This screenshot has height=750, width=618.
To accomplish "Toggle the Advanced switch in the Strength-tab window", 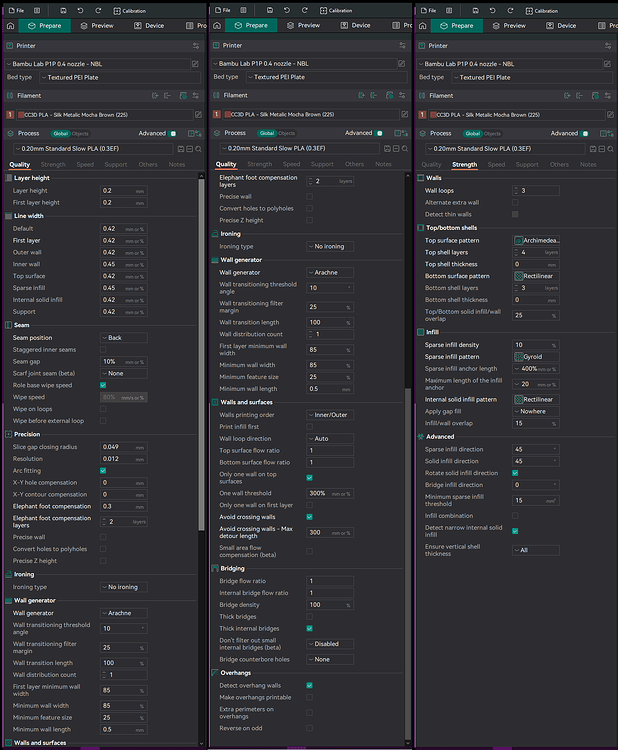I will click(585, 133).
